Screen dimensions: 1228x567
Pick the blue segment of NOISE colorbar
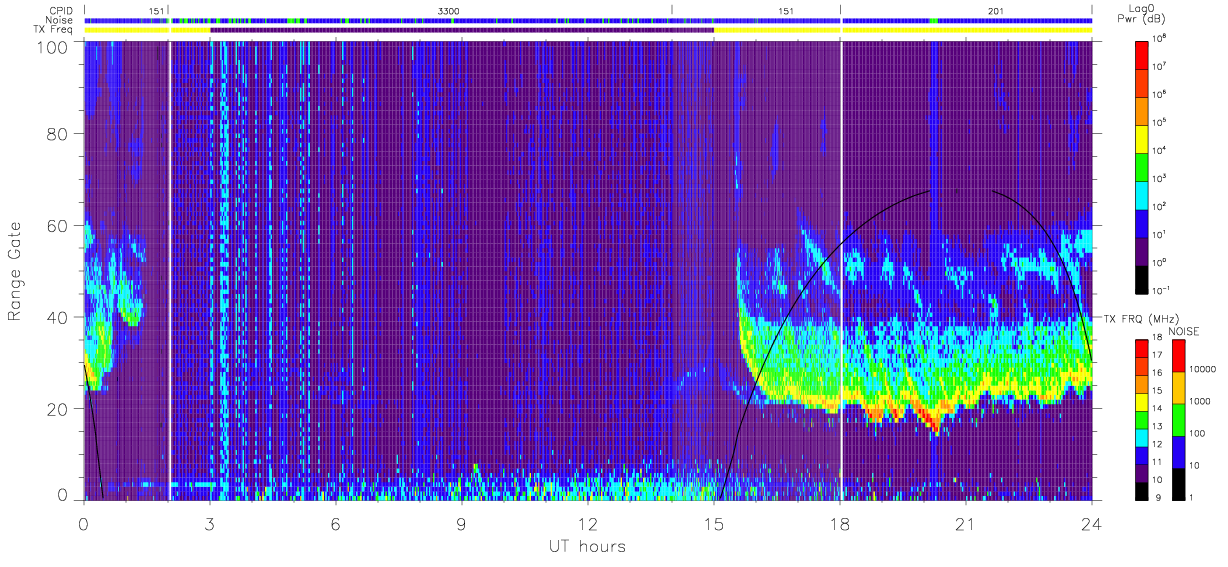[1178, 451]
